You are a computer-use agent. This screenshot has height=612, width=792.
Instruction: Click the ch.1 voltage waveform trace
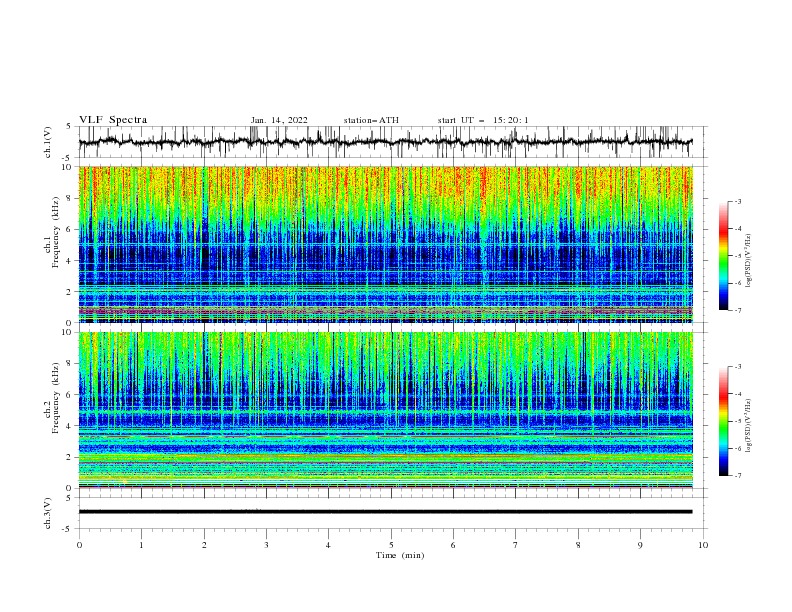pos(385,142)
